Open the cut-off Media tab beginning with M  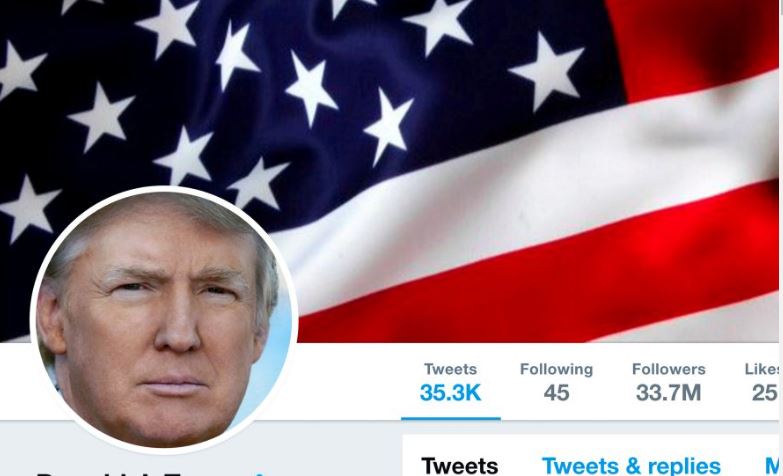click(772, 466)
